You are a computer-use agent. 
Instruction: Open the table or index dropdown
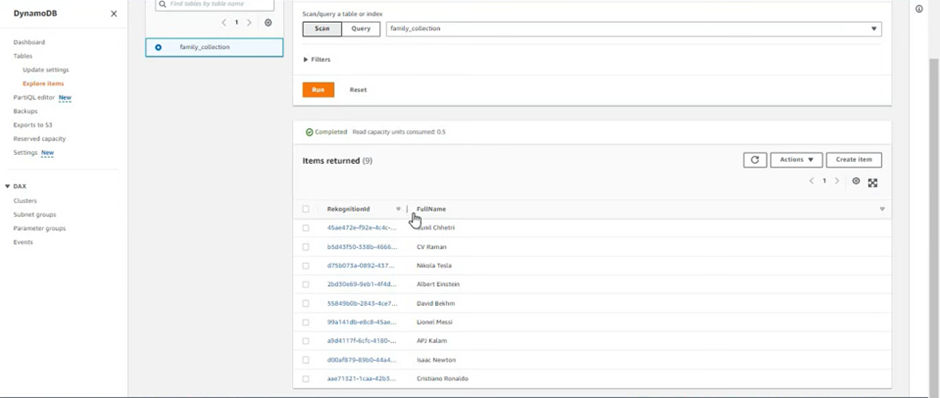634,29
